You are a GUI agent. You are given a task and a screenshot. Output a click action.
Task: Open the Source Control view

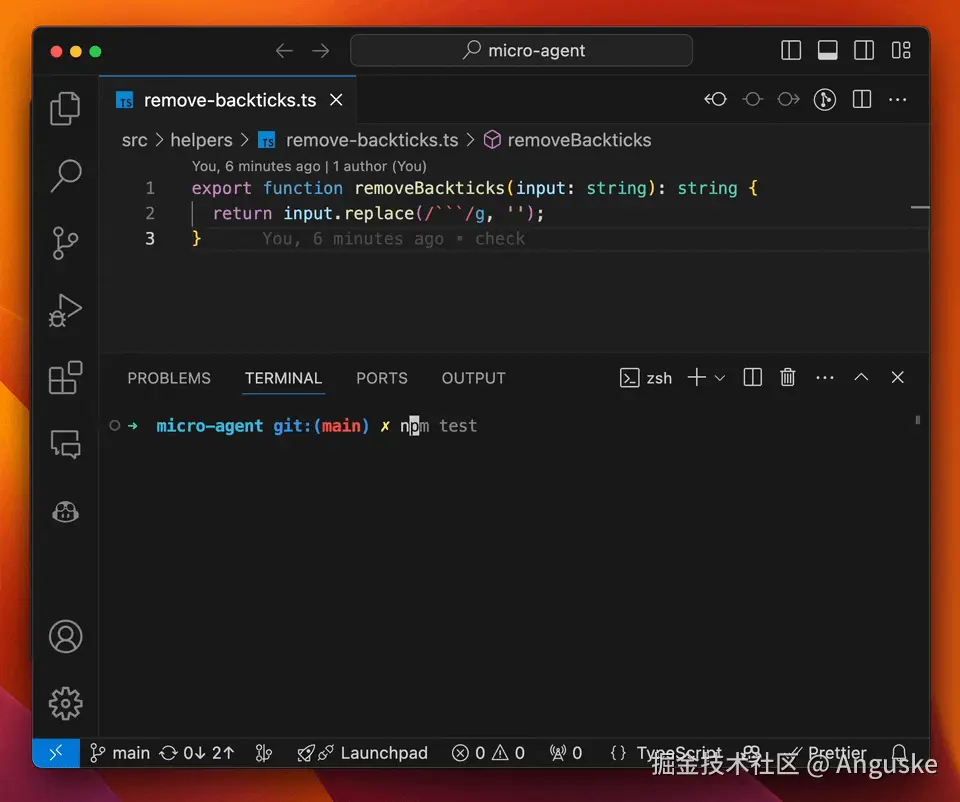(x=65, y=243)
